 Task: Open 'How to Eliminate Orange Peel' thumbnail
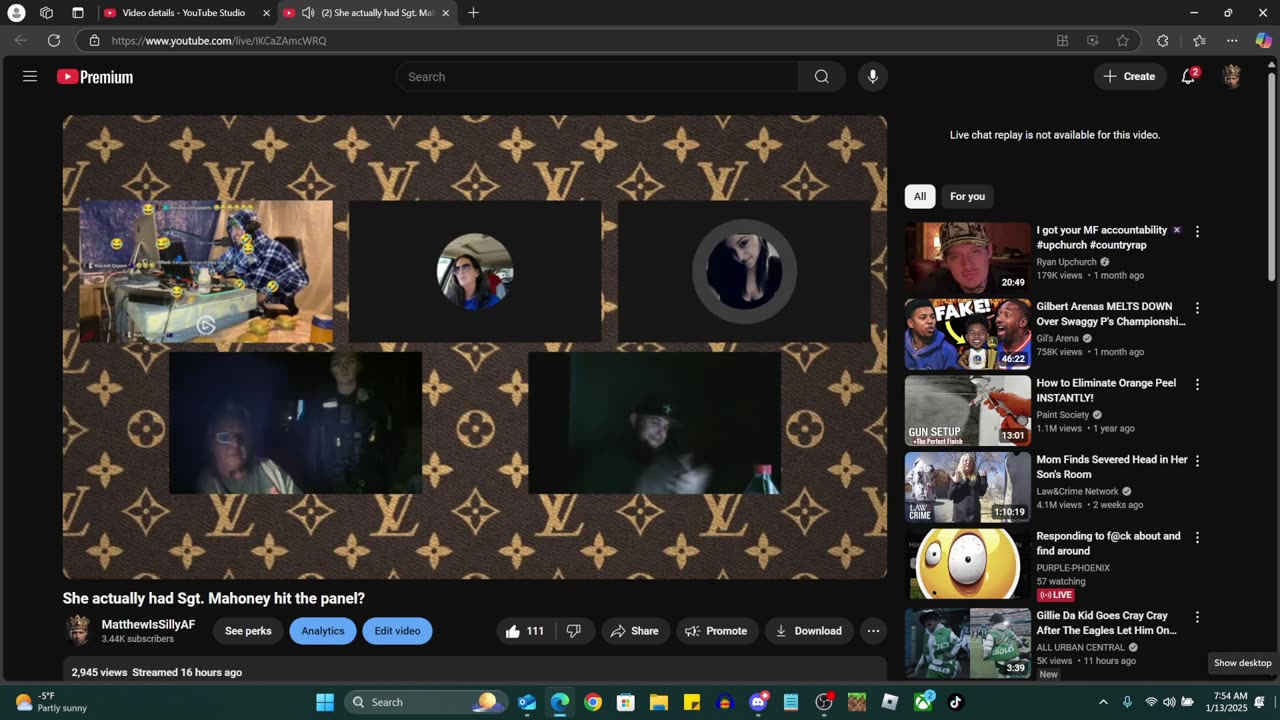[967, 410]
